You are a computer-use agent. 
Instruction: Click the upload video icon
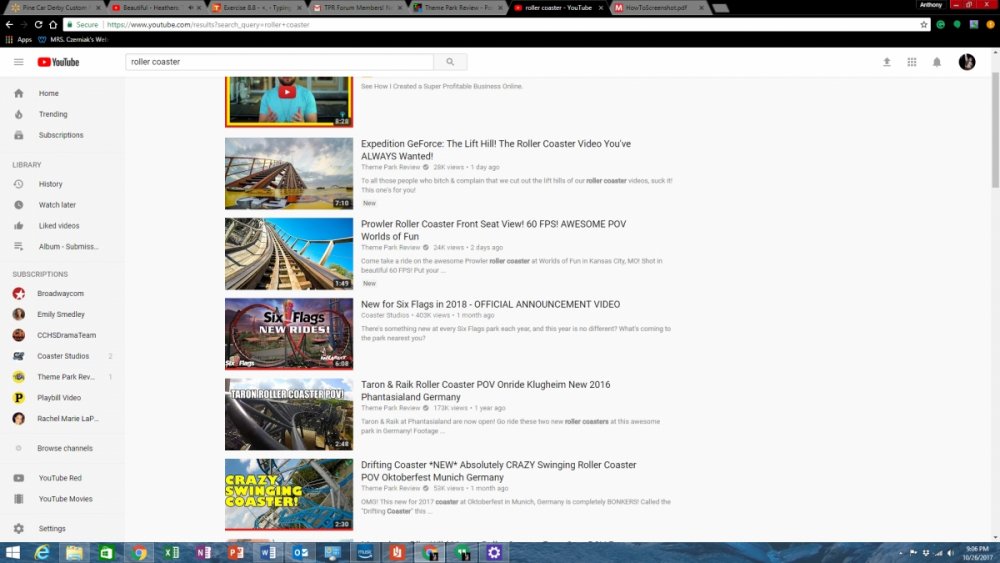click(886, 62)
